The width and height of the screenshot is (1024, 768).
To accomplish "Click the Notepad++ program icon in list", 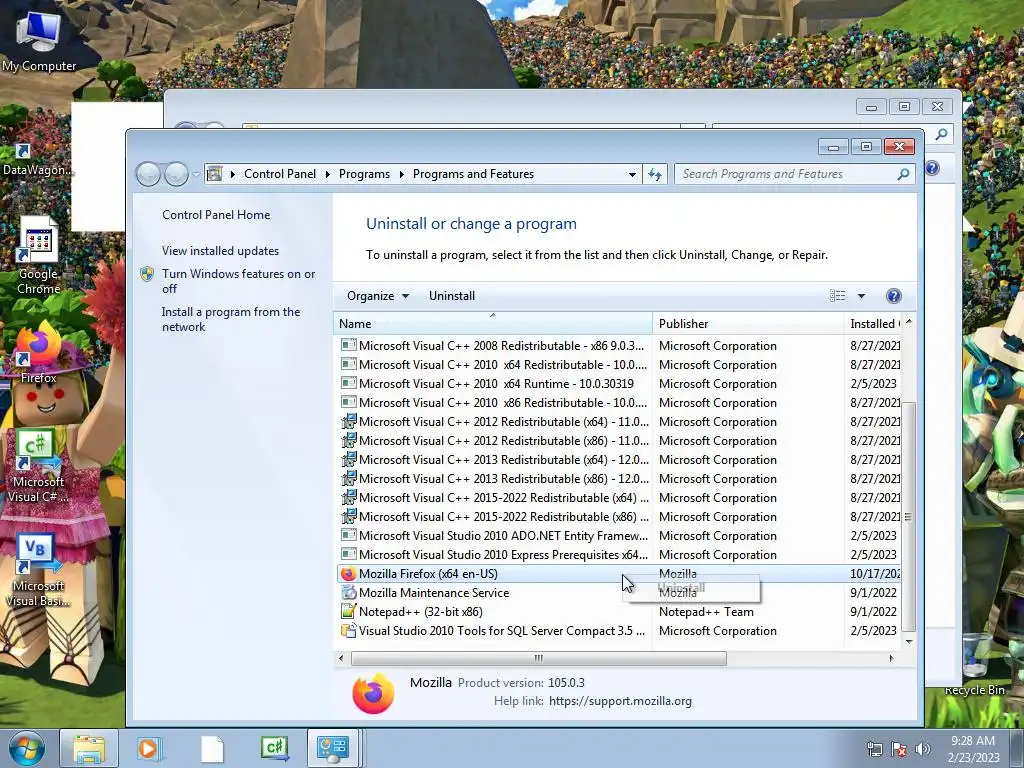I will tap(348, 612).
